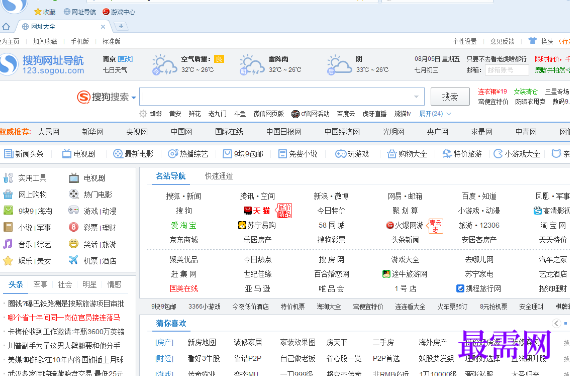Screen dimensions: 570x376
Task: Expand the 展开(24) hot words list
Action: coord(435,114)
